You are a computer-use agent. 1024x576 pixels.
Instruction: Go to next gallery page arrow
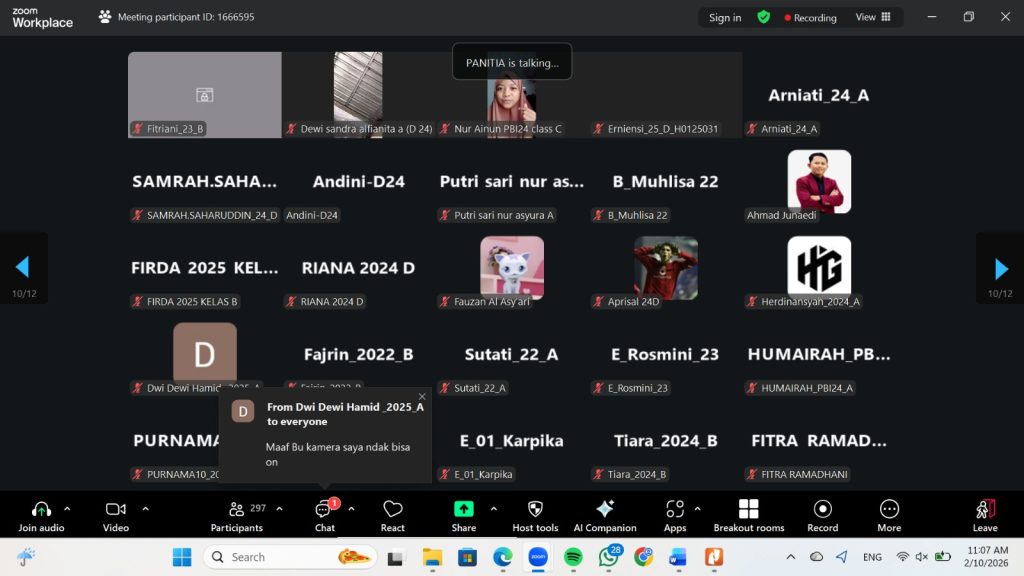(1000, 268)
